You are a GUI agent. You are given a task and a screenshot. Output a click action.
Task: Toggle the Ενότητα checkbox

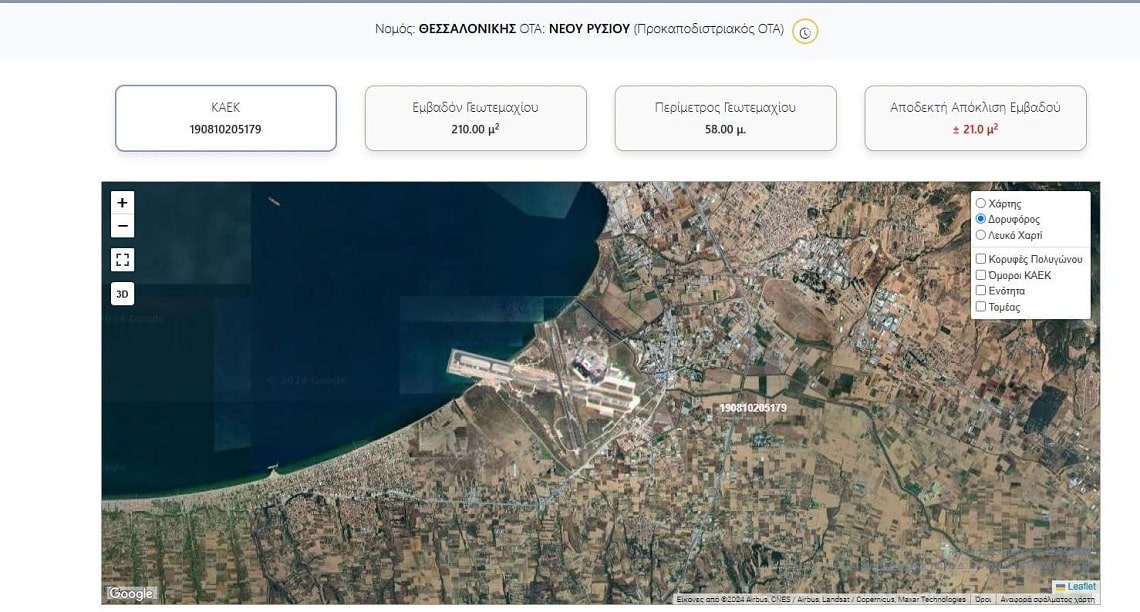pyautogui.click(x=981, y=291)
